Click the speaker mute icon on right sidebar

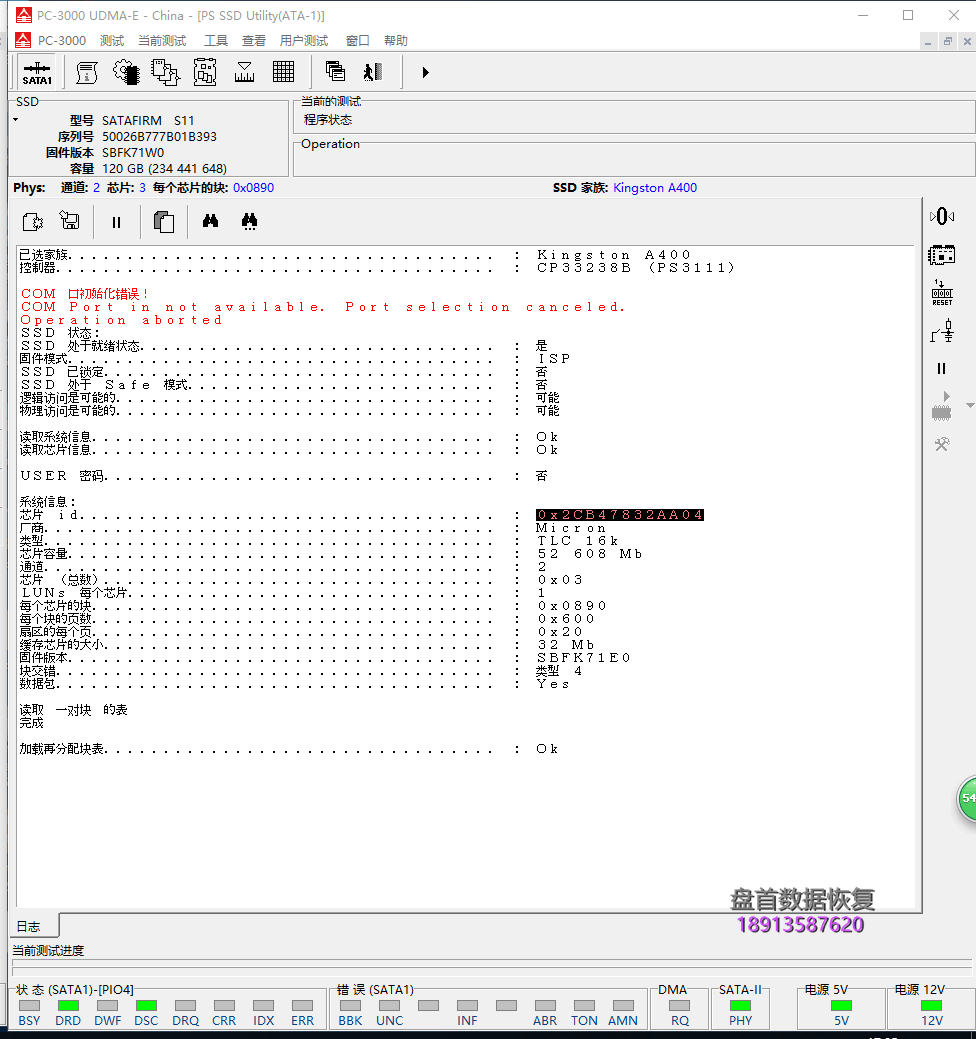[942, 216]
